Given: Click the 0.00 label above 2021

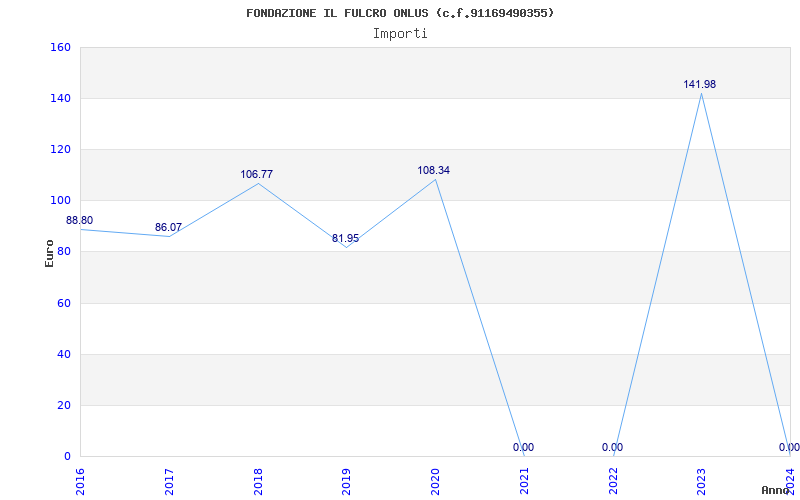Looking at the screenshot, I should click(x=523, y=447).
